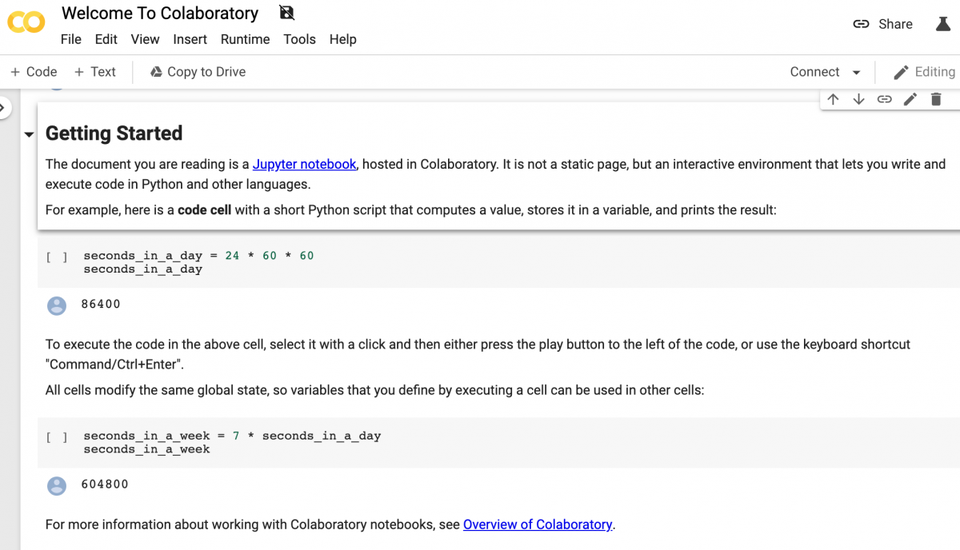The image size is (960, 550).
Task: Delete cell with the trash icon
Action: tap(936, 99)
